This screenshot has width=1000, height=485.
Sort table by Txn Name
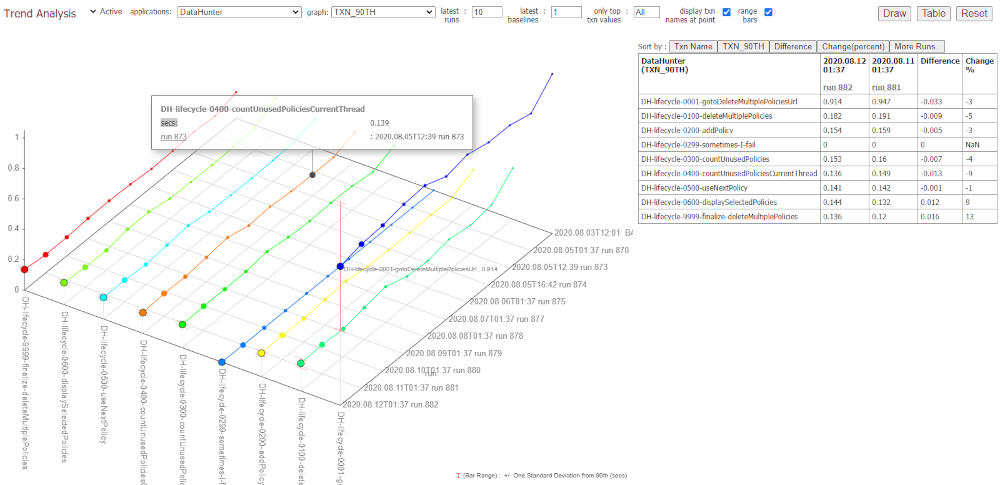pyautogui.click(x=693, y=47)
